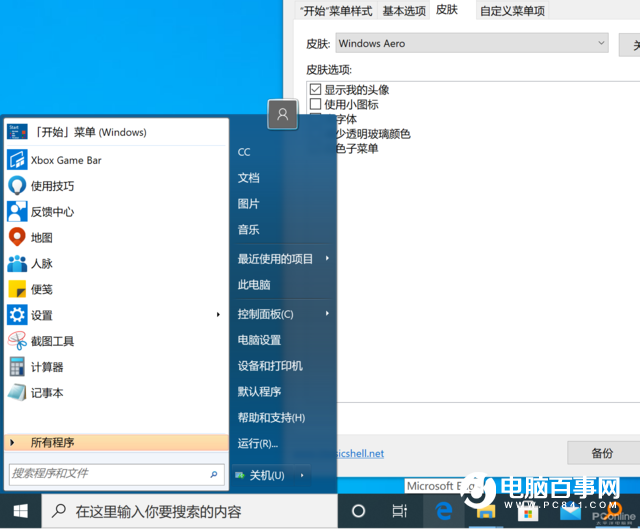The width and height of the screenshot is (640, 529).
Task: Open the 皮肤 skin dropdown Windows Aero
Action: pyautogui.click(x=471, y=44)
